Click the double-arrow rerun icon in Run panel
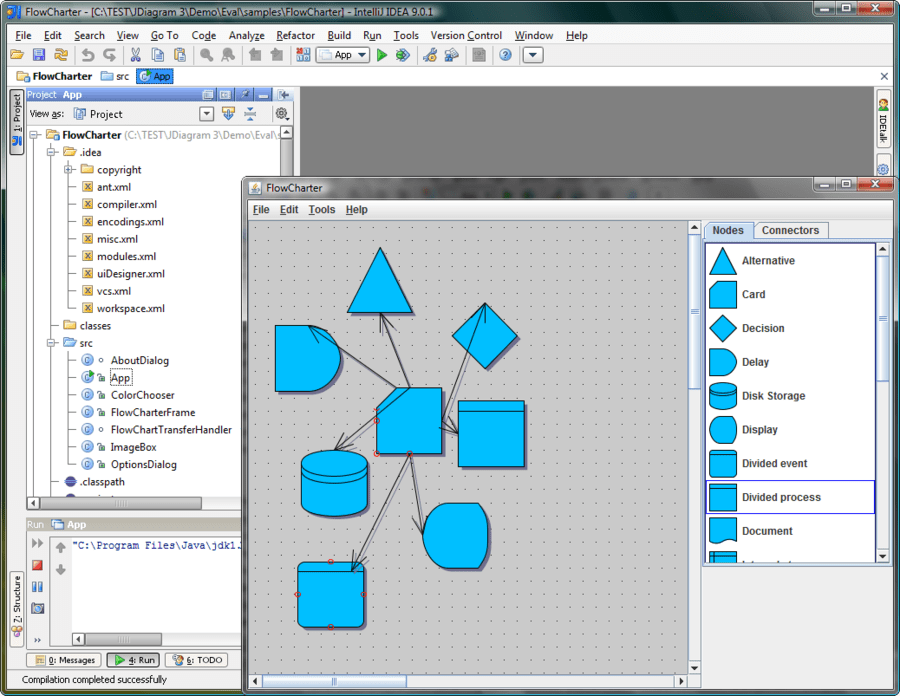 tap(37, 543)
